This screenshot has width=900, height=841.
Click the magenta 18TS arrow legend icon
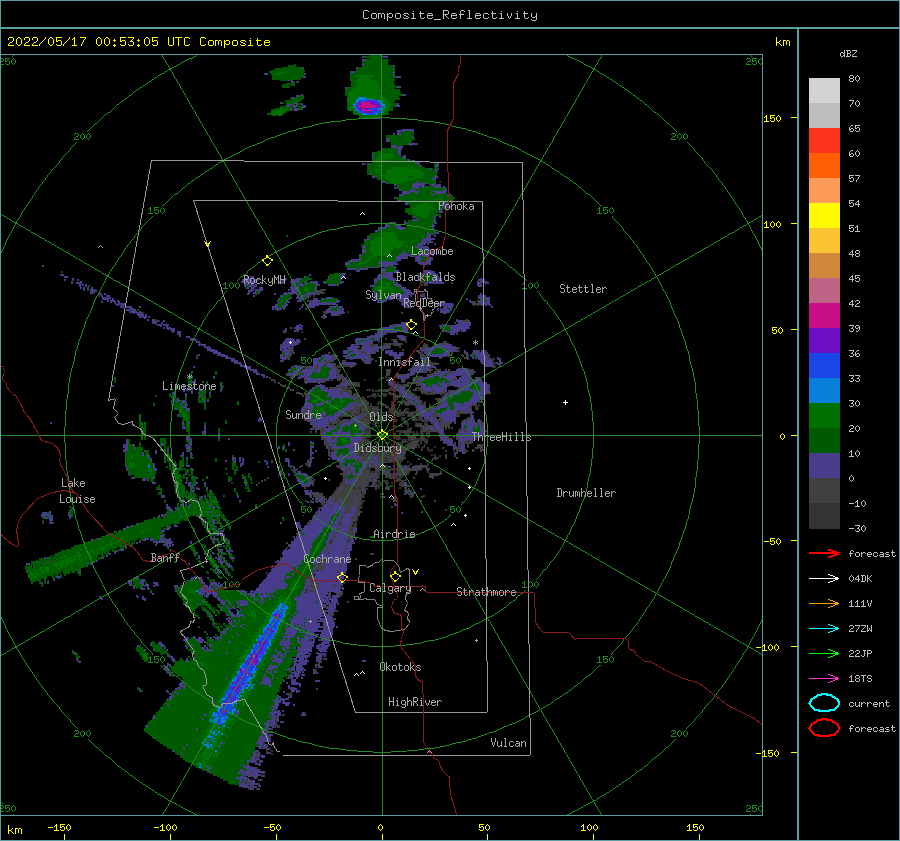(824, 679)
